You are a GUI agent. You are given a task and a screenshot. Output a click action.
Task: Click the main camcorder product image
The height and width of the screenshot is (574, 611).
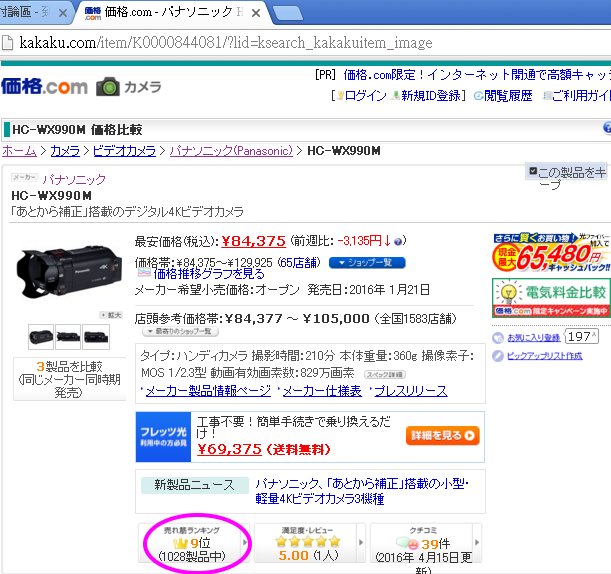[68, 272]
